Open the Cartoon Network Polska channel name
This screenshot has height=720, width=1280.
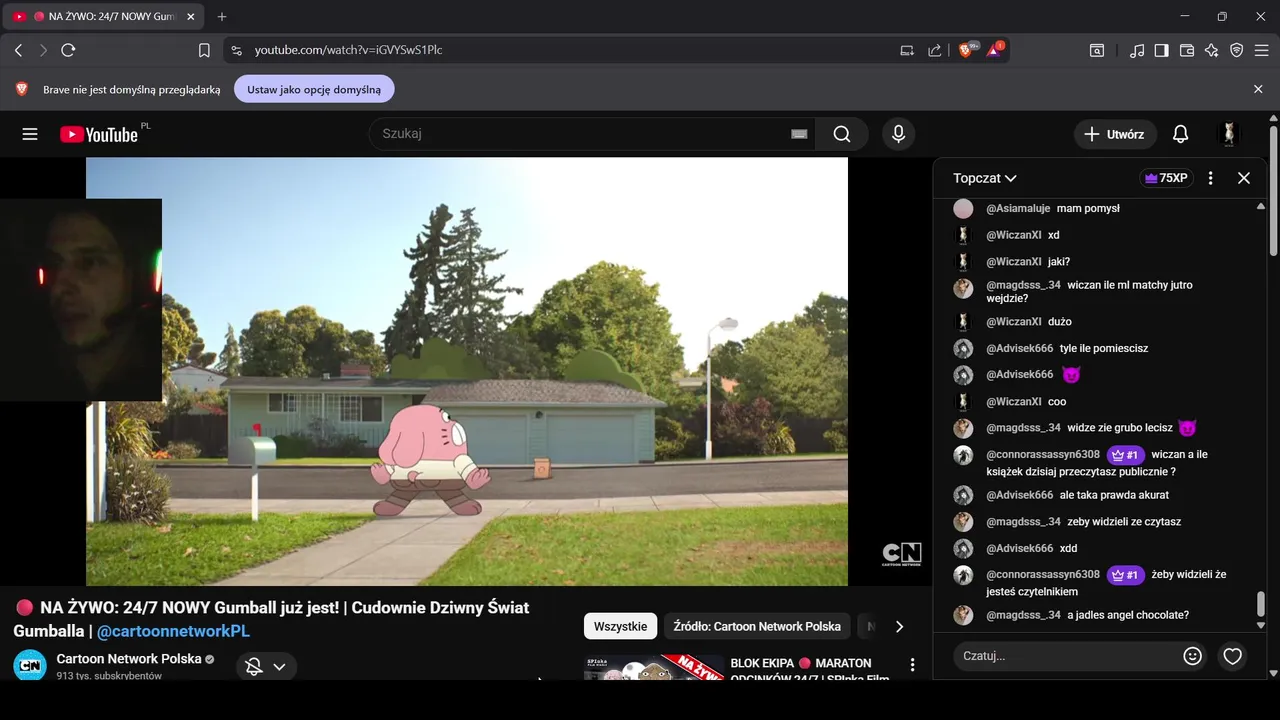[x=129, y=659]
